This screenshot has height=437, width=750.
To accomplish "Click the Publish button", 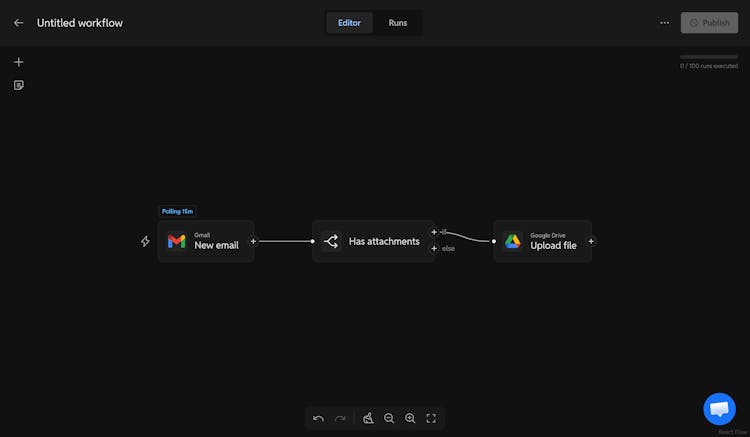I will tap(709, 23).
